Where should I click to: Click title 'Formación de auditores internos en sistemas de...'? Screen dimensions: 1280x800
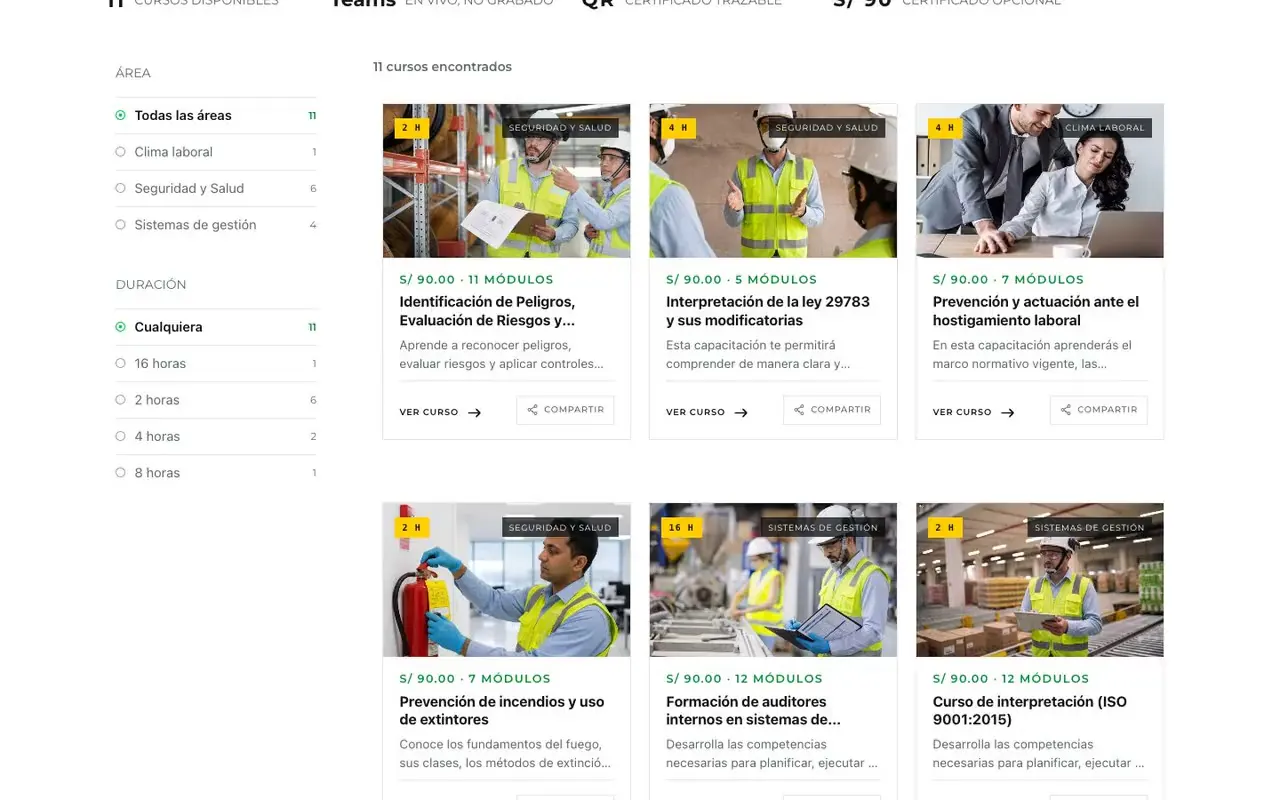point(753,710)
